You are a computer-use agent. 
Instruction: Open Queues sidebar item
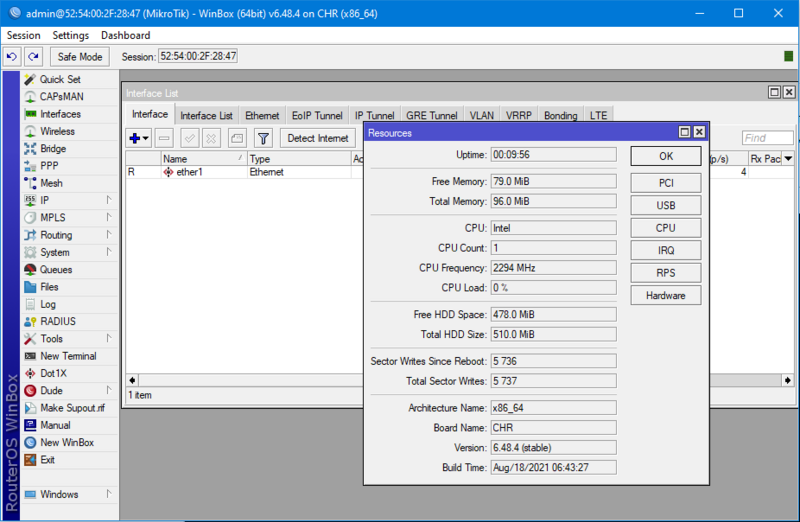tap(56, 269)
